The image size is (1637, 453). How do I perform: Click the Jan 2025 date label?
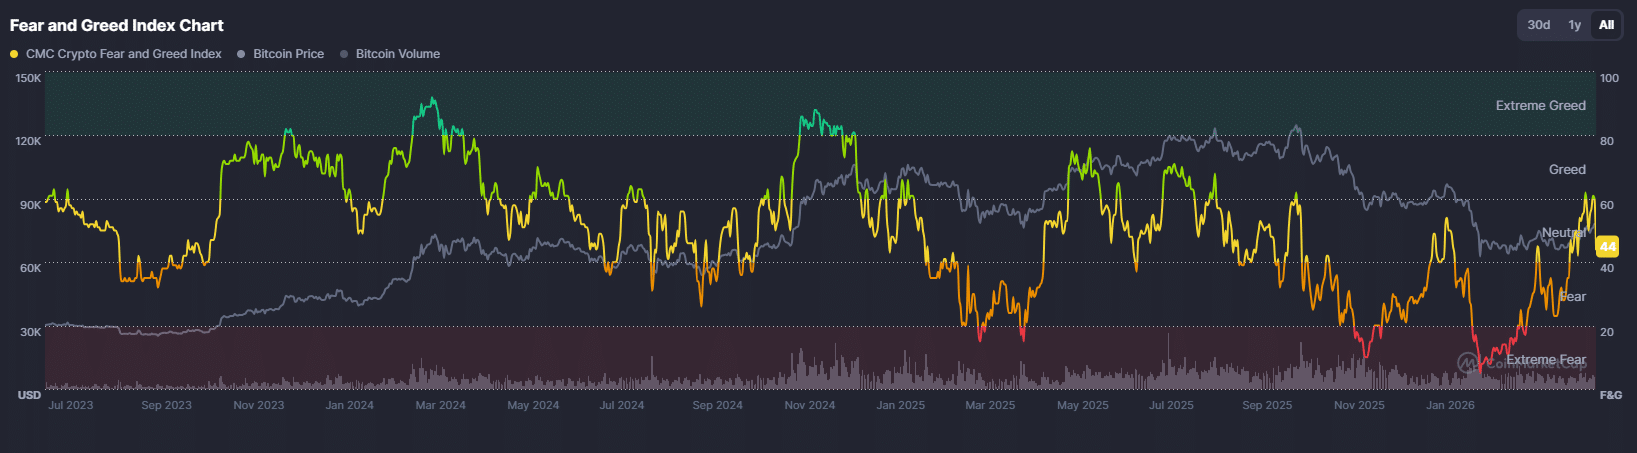pyautogui.click(x=900, y=405)
